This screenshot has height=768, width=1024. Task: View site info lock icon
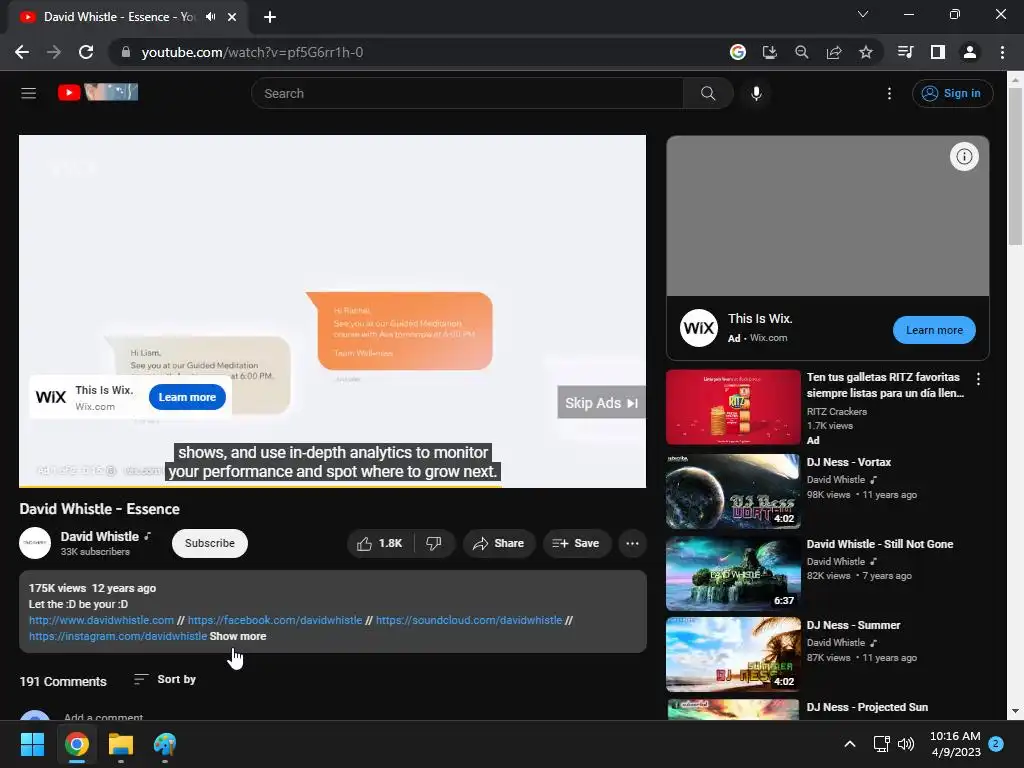[x=126, y=52]
